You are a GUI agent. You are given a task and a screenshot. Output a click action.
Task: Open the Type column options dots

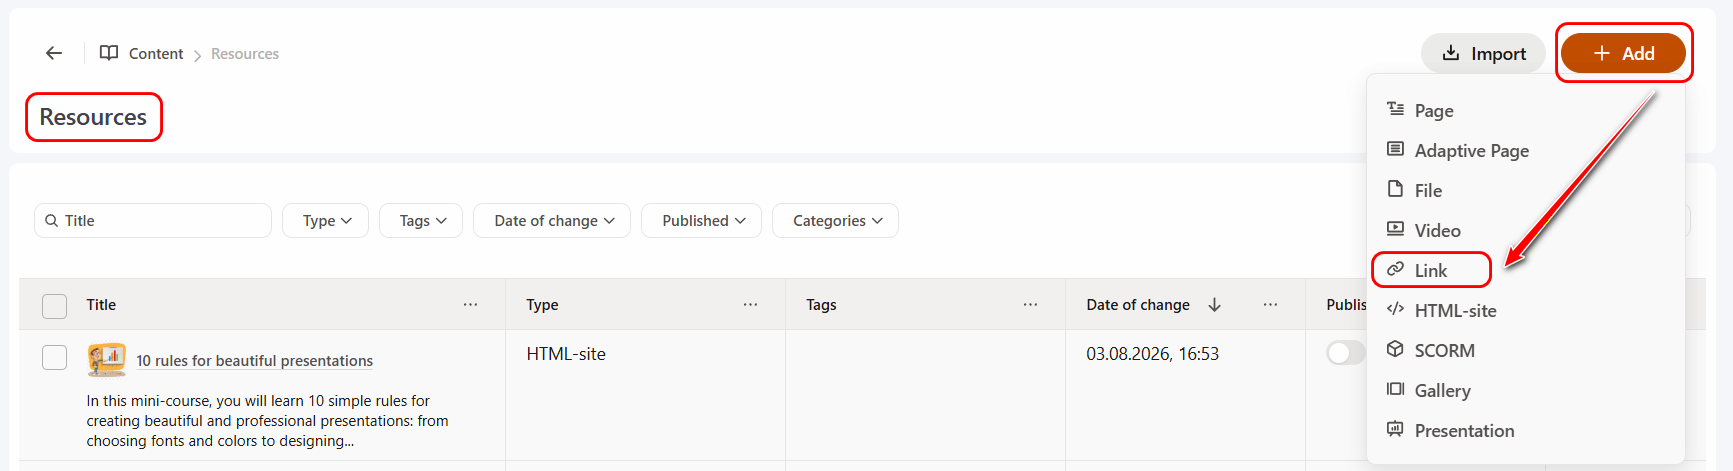(x=750, y=304)
